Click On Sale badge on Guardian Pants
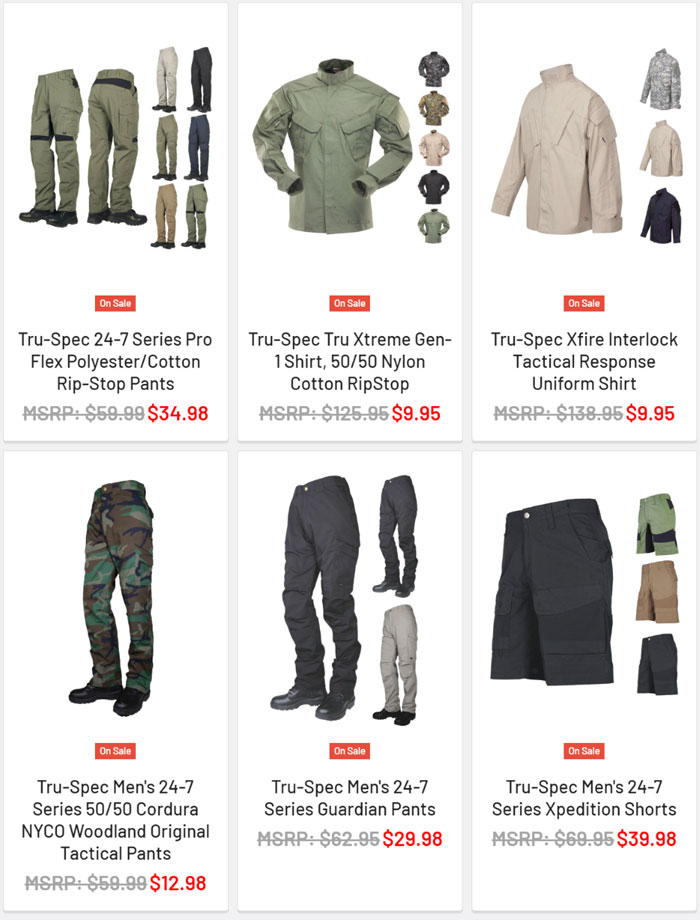This screenshot has width=700, height=920. coord(350,751)
